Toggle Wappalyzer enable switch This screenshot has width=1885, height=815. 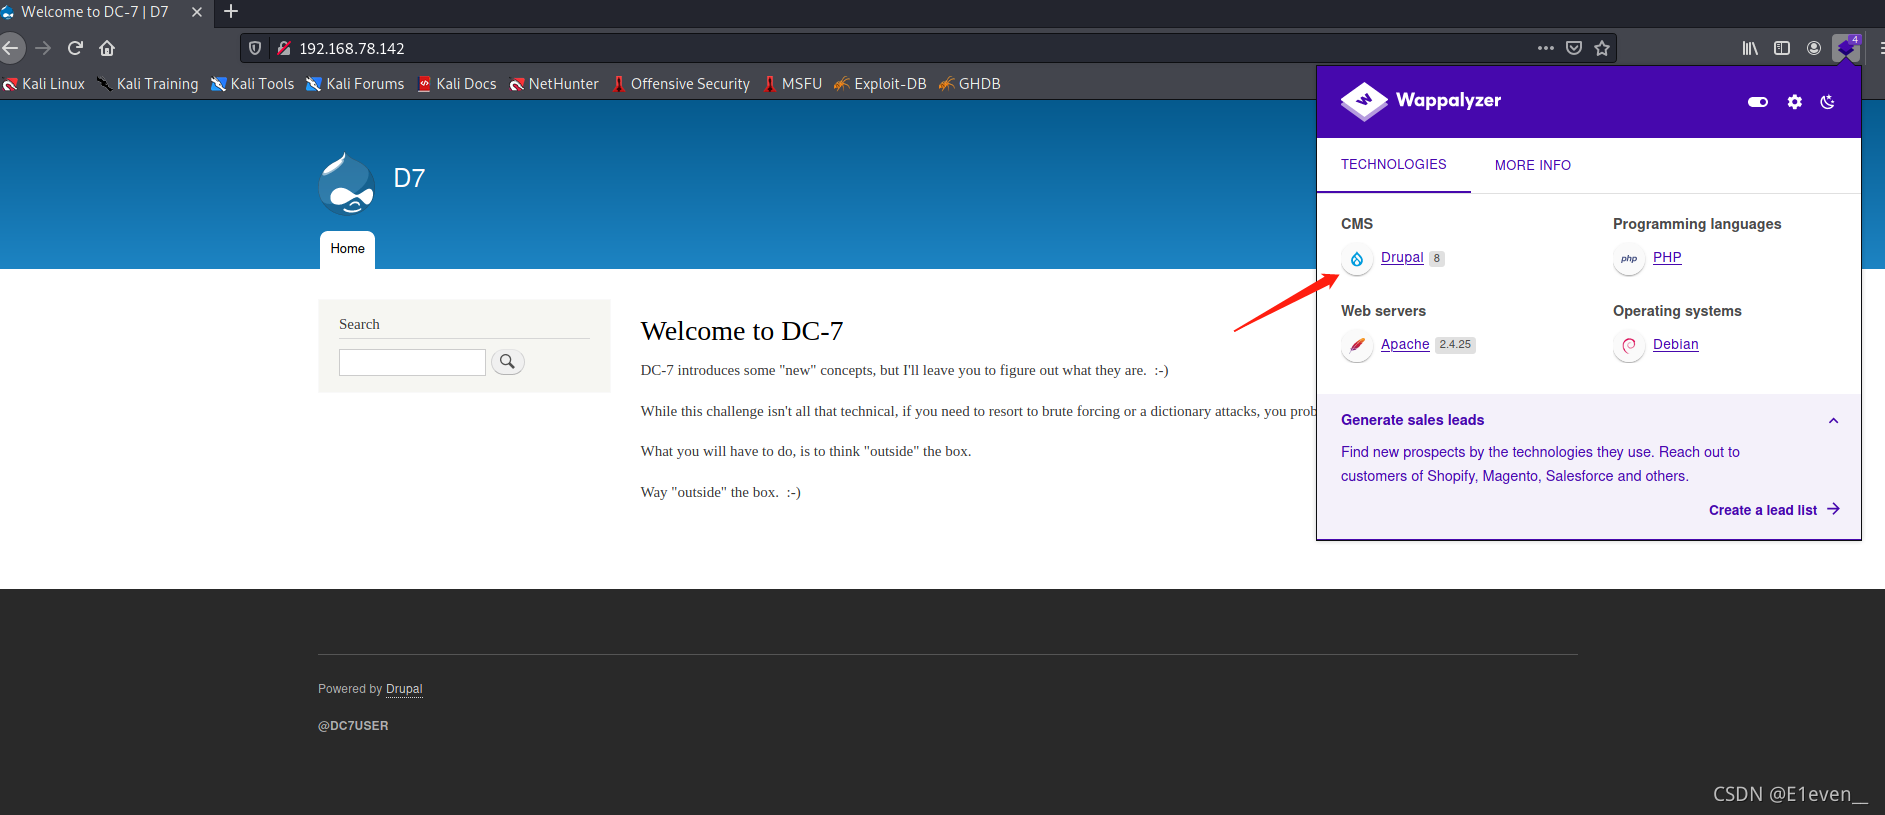(1758, 102)
